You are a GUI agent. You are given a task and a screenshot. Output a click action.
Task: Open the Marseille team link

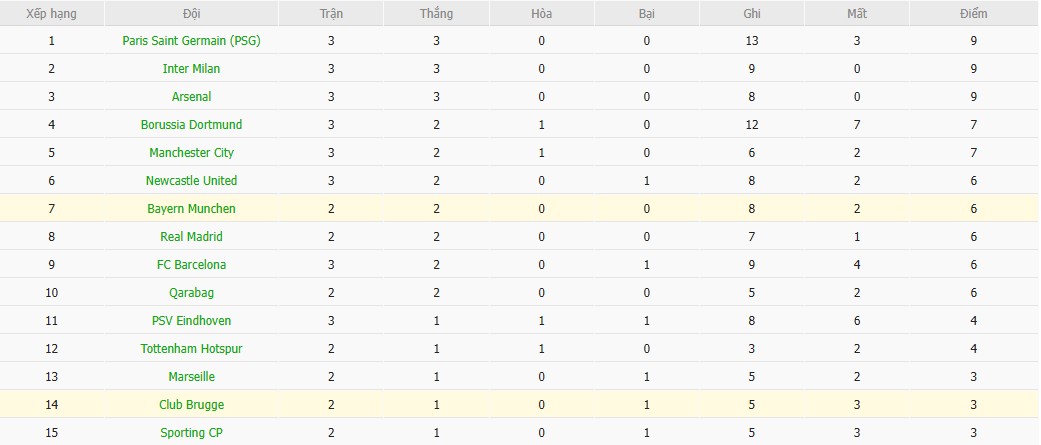pos(191,377)
